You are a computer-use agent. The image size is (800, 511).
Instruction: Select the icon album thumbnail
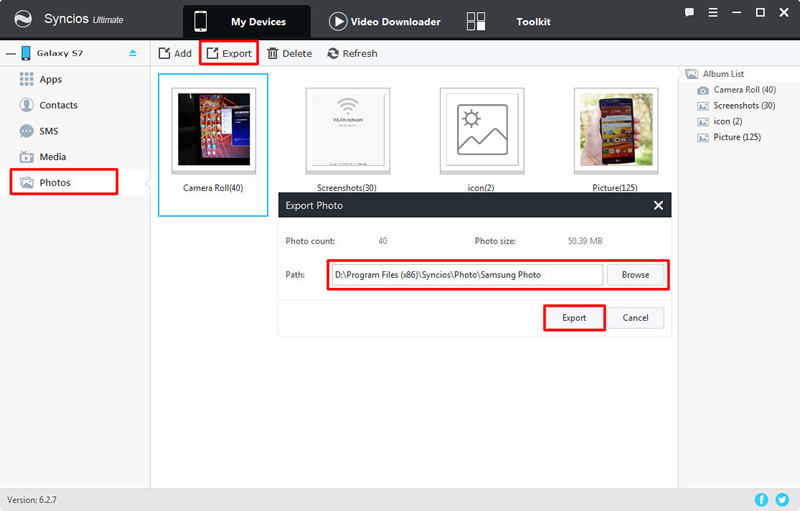click(x=482, y=130)
